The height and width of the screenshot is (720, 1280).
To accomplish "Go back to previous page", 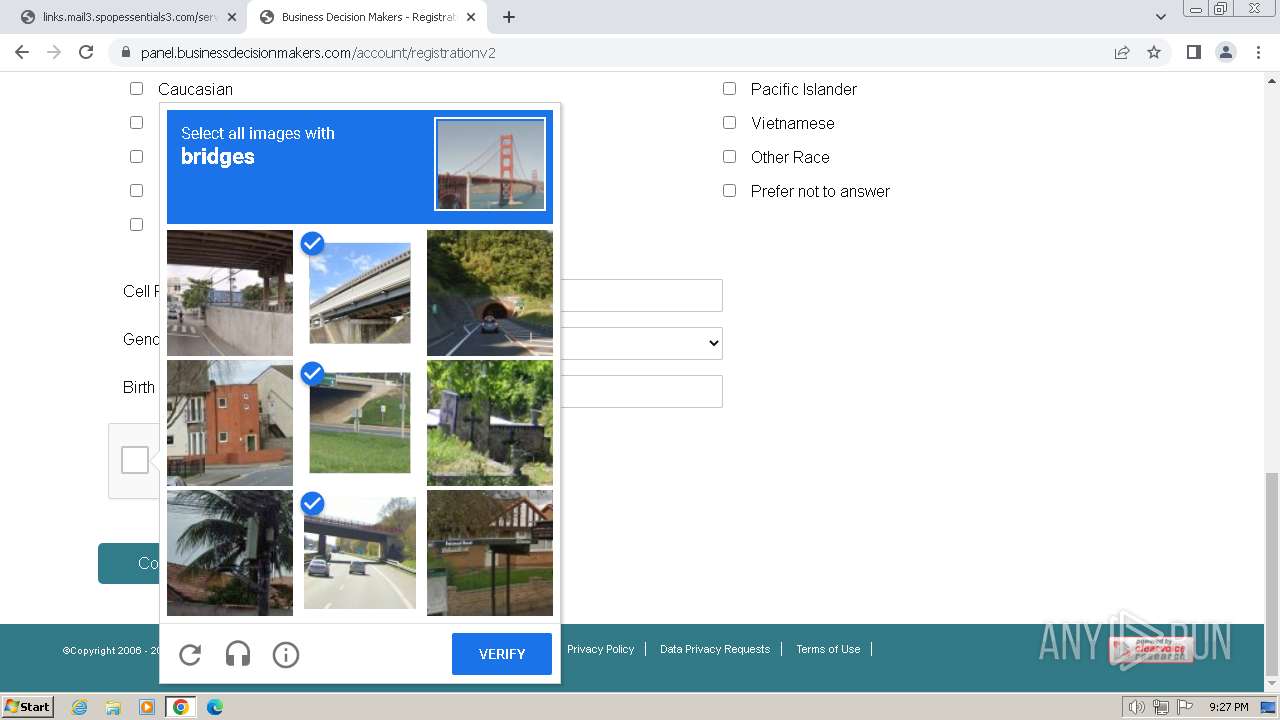I will (x=22, y=52).
